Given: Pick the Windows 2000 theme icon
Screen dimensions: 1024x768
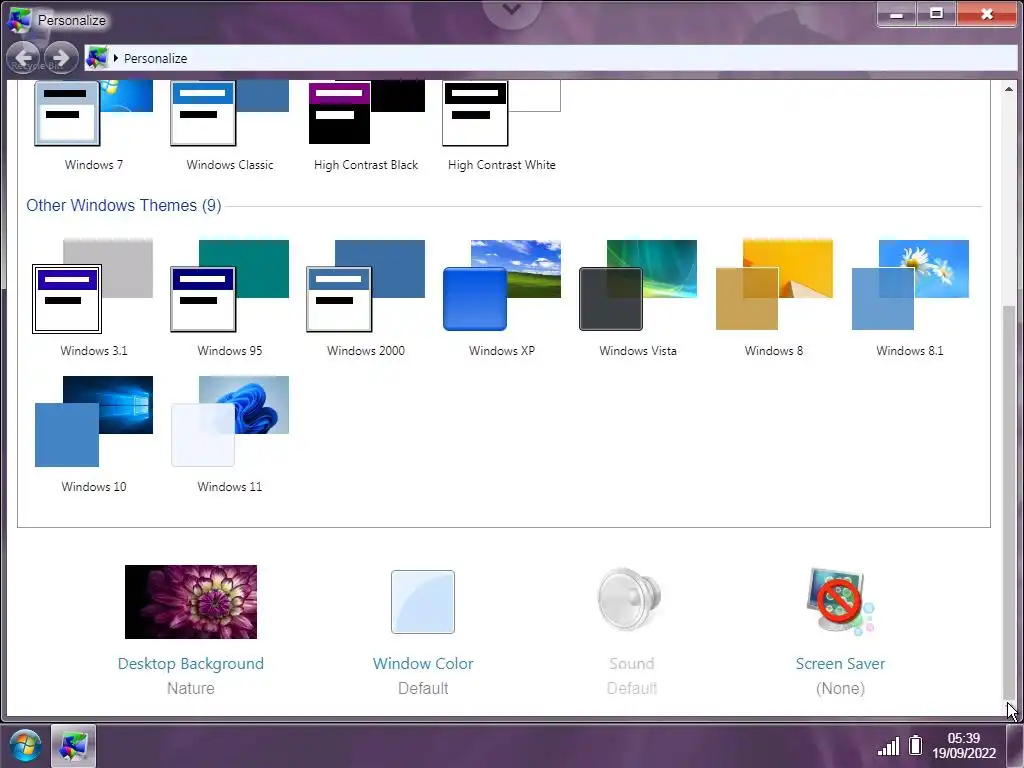Looking at the screenshot, I should (x=366, y=286).
